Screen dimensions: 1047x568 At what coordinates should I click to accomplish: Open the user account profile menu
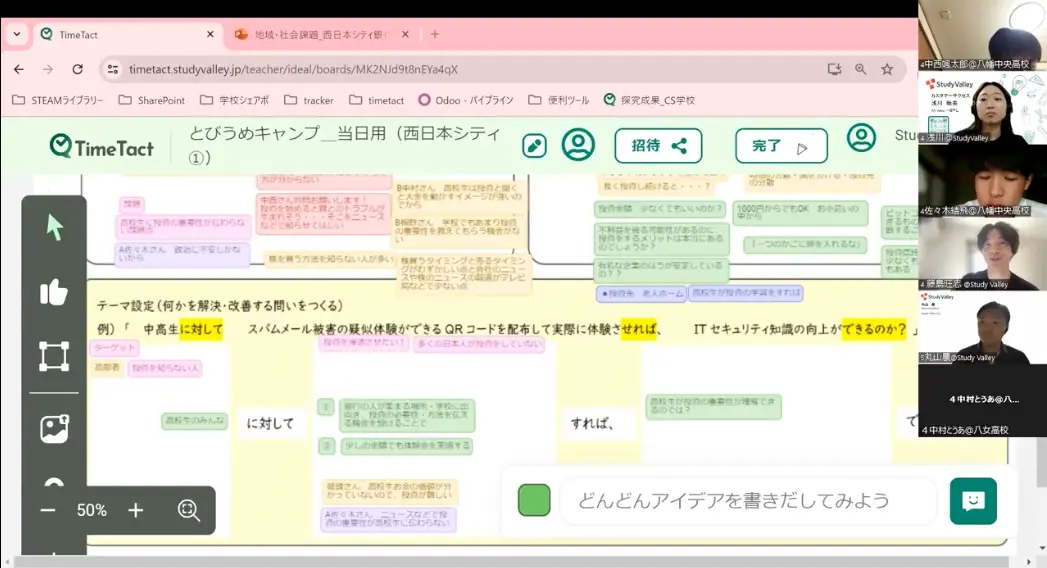(x=861, y=138)
